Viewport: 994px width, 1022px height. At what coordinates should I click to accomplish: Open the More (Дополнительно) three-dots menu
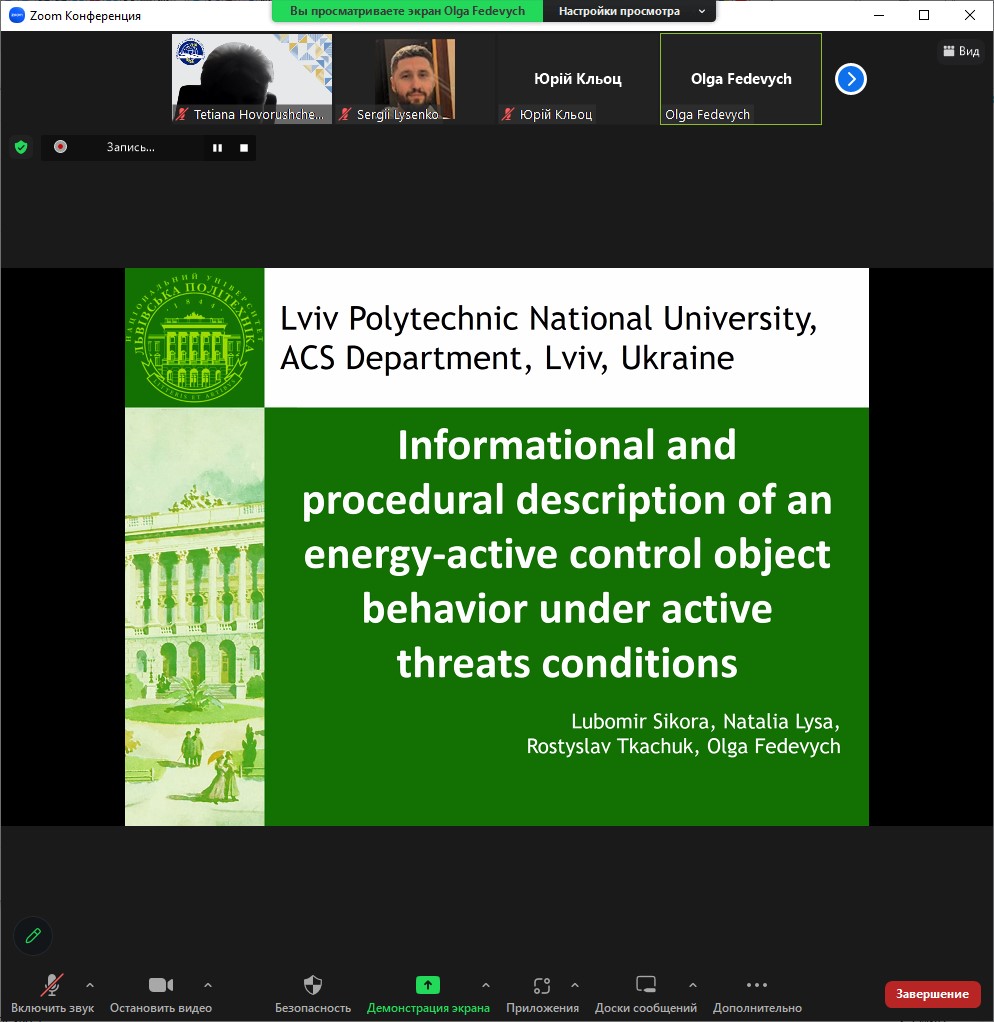[757, 985]
